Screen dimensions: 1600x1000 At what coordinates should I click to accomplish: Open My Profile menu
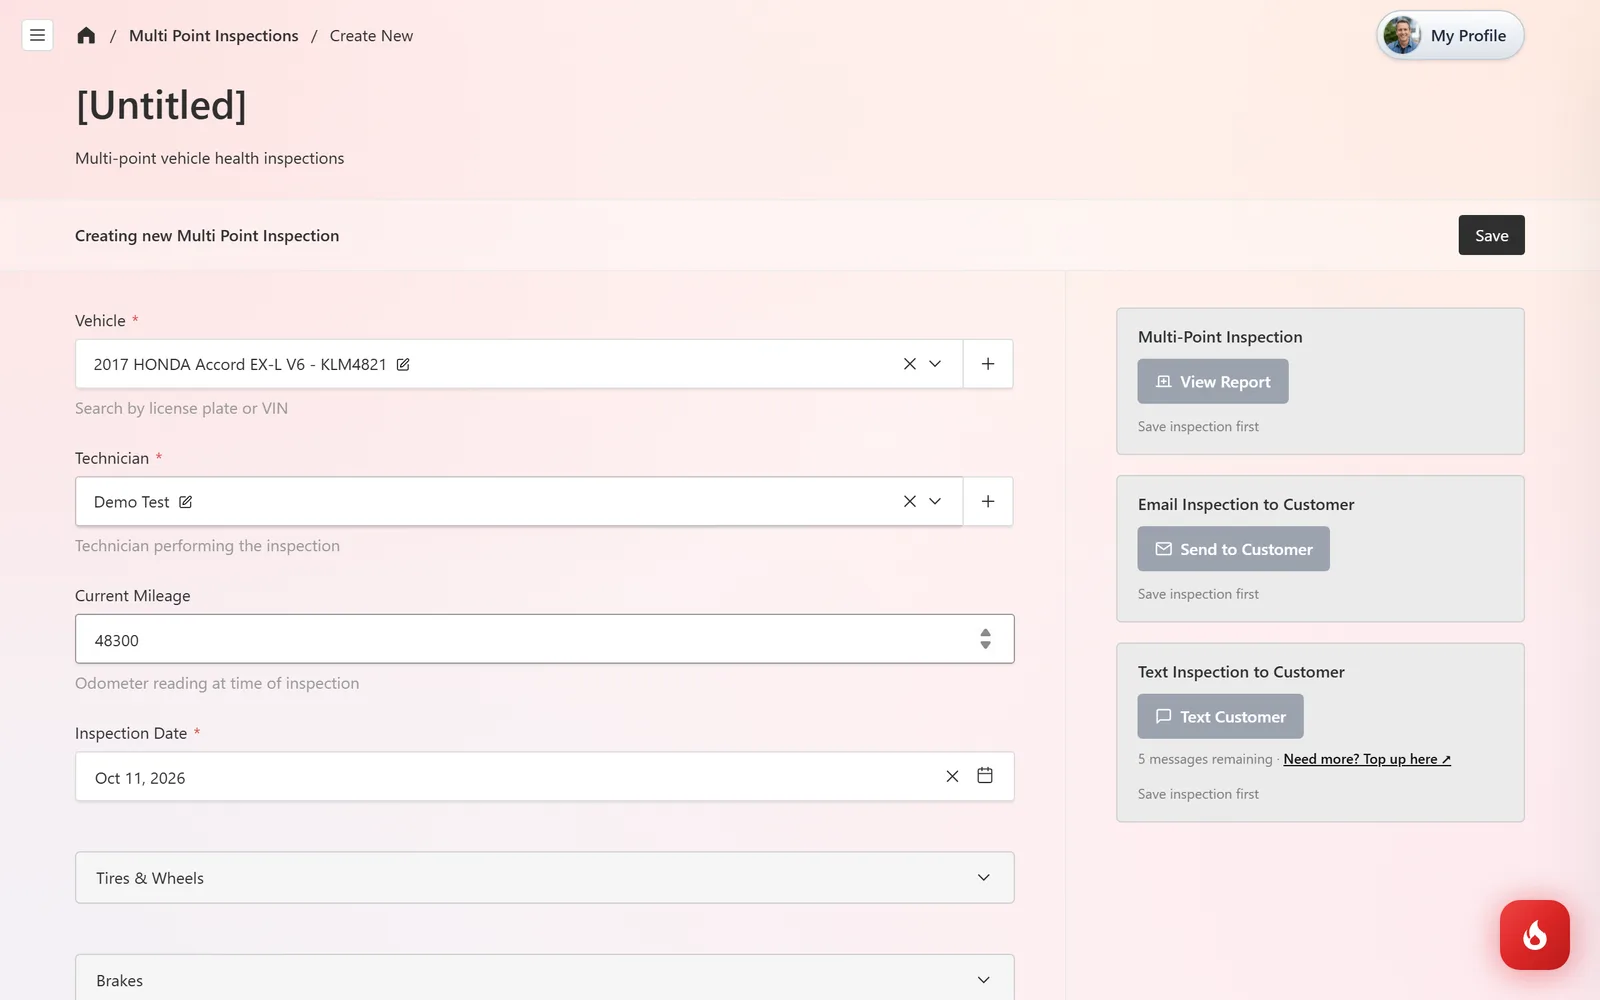tap(1450, 35)
